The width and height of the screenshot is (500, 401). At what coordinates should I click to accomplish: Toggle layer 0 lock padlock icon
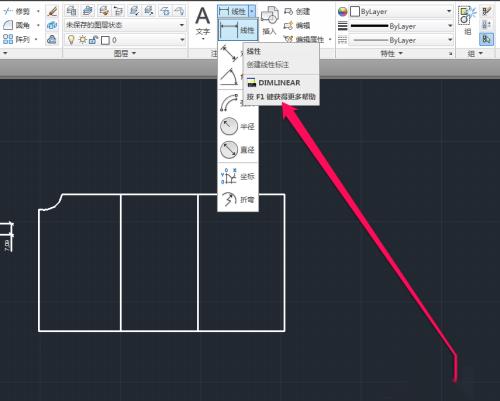point(93,40)
